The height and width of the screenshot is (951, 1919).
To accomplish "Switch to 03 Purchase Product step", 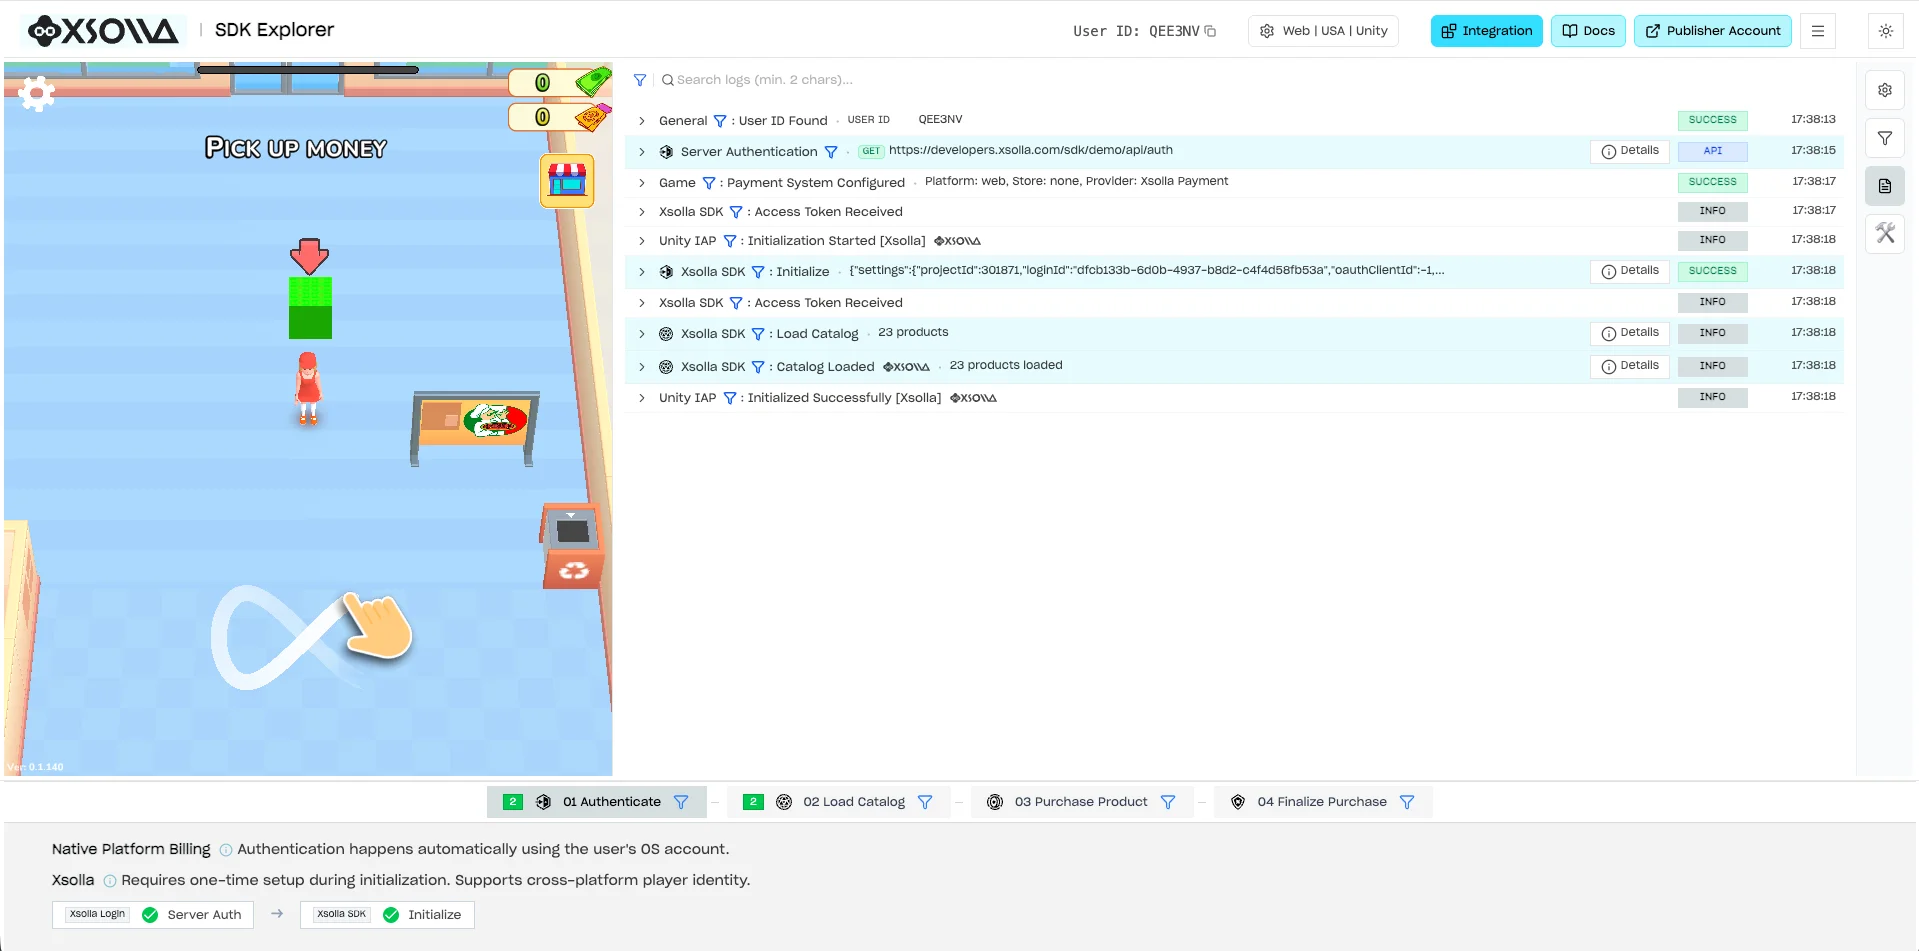I will point(1080,802).
